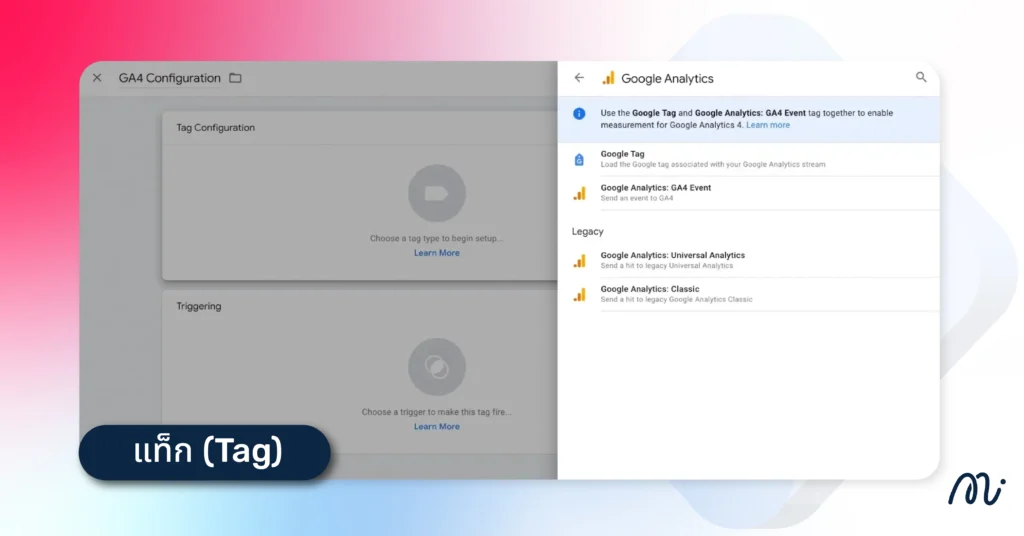Click the GA4 Configuration tag name

[x=170, y=78]
